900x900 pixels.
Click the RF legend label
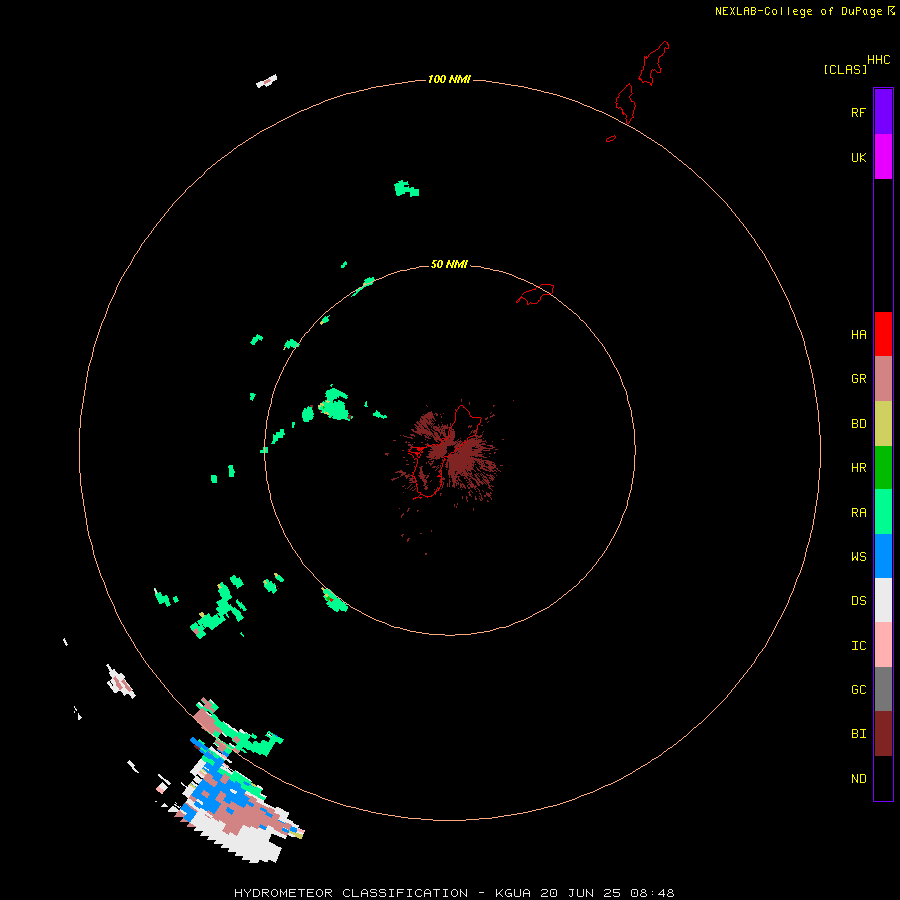coord(858,113)
